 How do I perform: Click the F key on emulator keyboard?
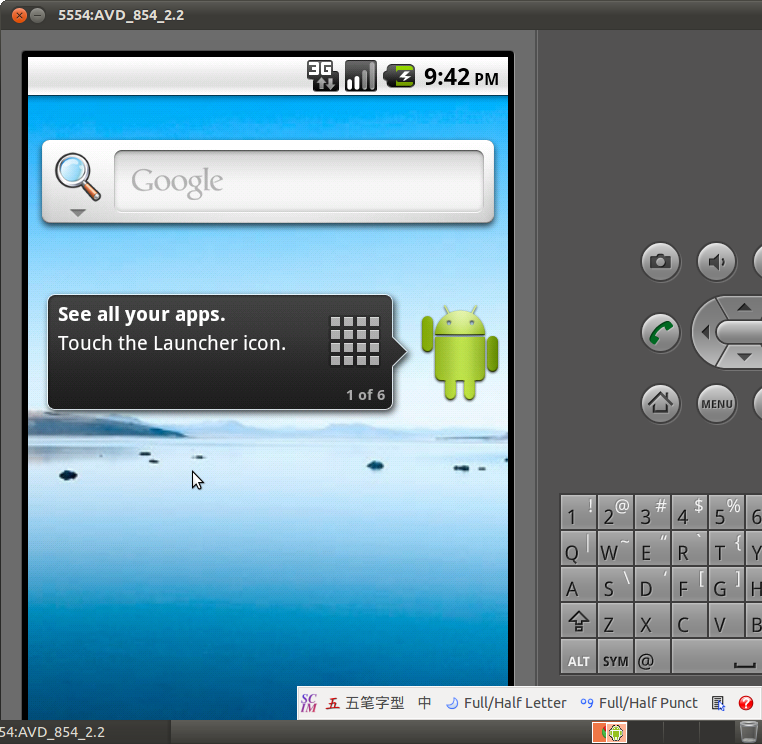click(689, 584)
